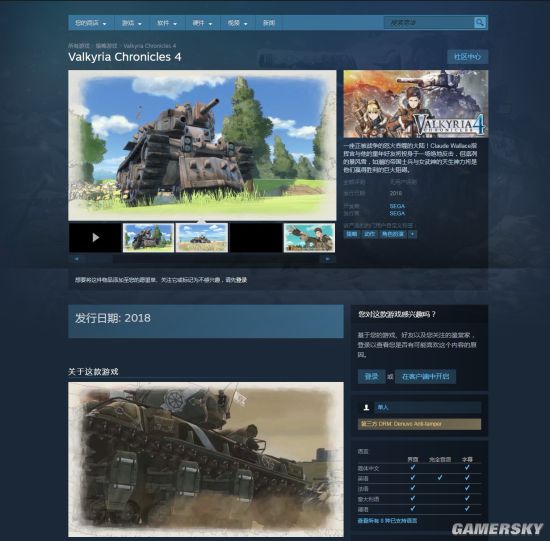Click the 简体中文 interface checkmark

point(413,468)
